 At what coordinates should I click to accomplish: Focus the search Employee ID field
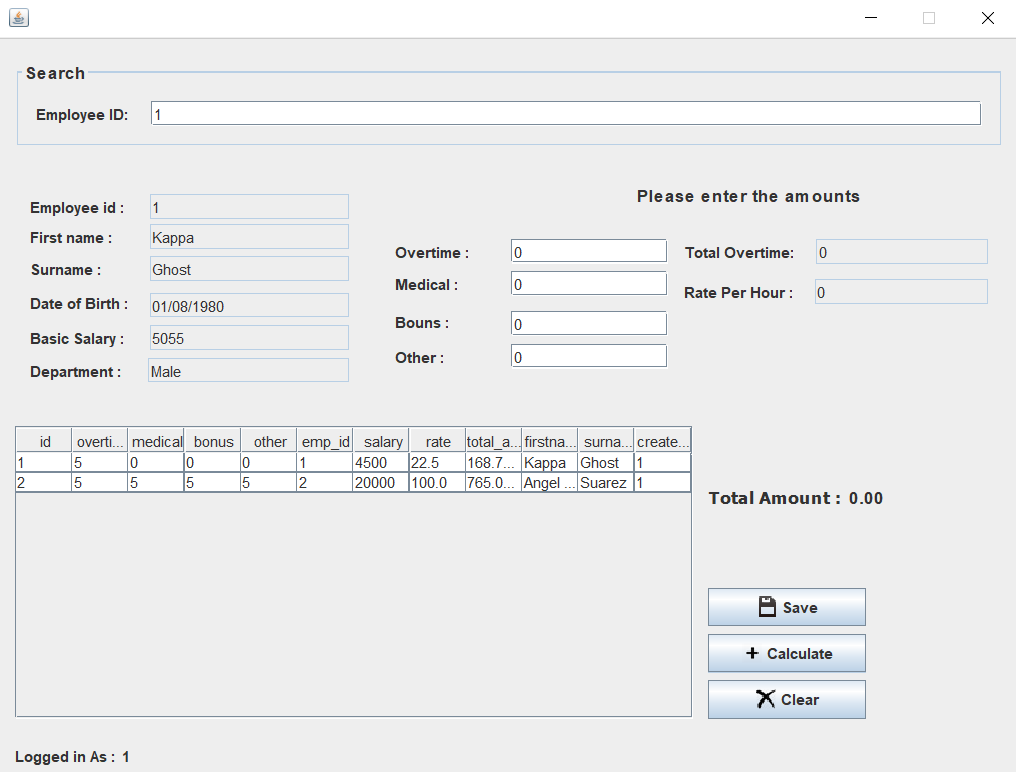565,114
